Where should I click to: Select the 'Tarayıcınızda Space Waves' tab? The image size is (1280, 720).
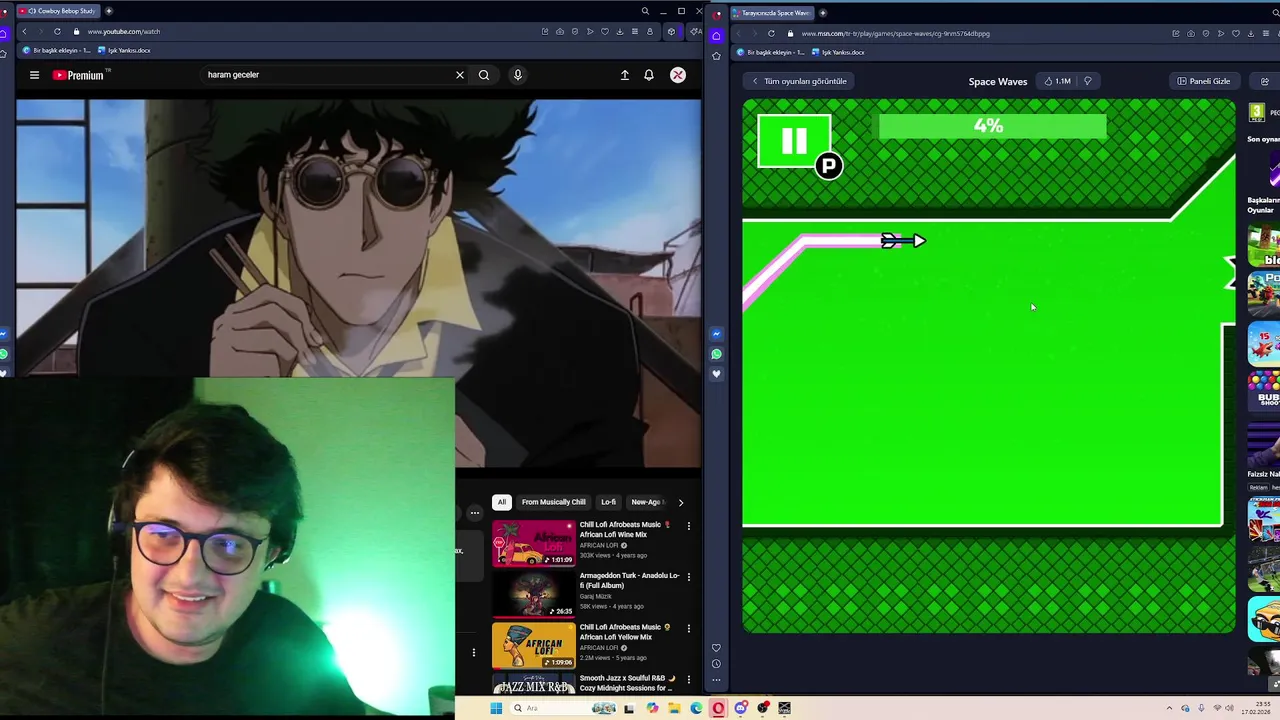pyautogui.click(x=770, y=13)
